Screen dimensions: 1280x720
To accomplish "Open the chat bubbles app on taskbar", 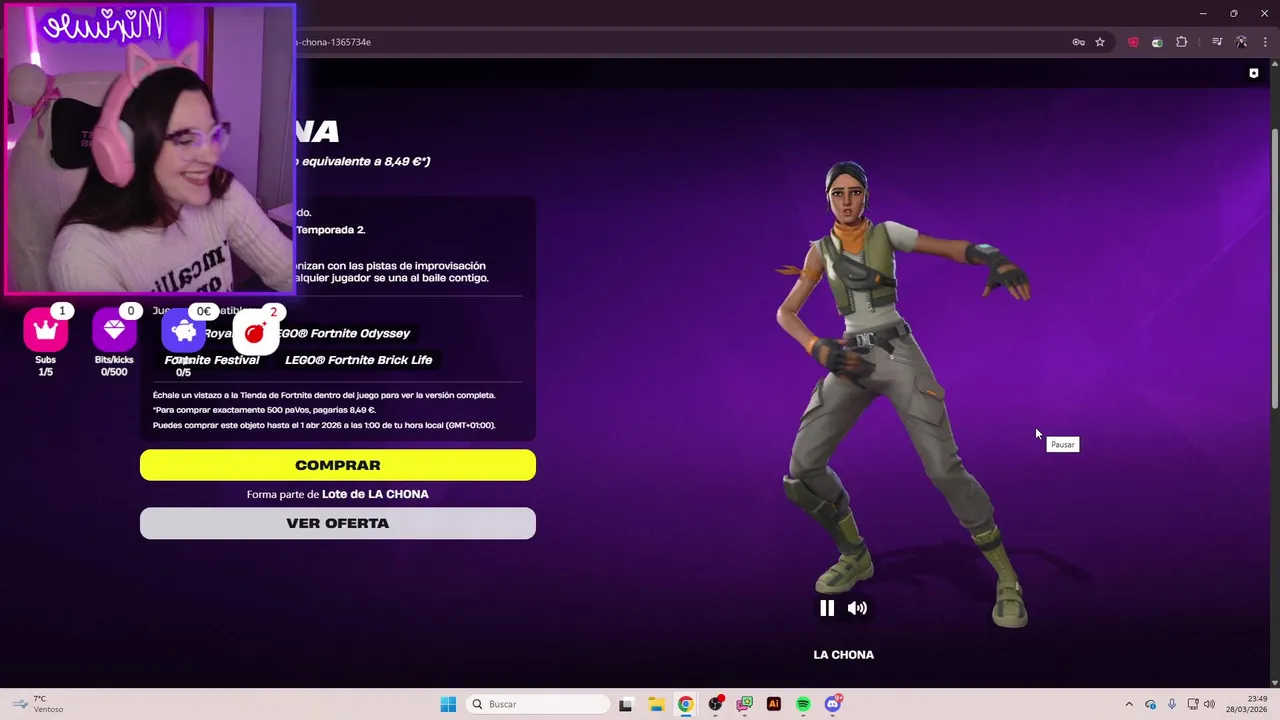I will (744, 704).
